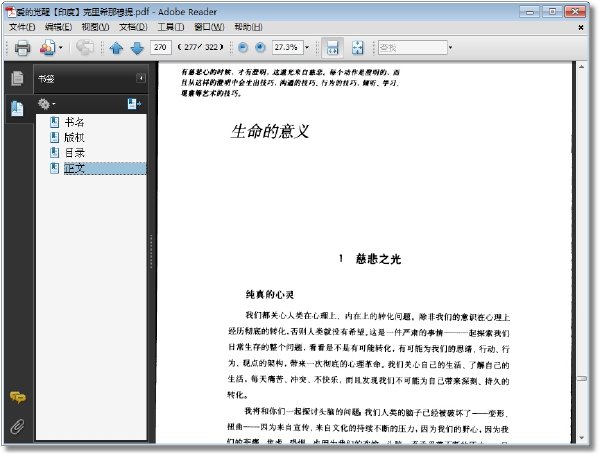Collapse the bookmarks panel with arrow button
The height and width of the screenshot is (456, 600).
(141, 78)
